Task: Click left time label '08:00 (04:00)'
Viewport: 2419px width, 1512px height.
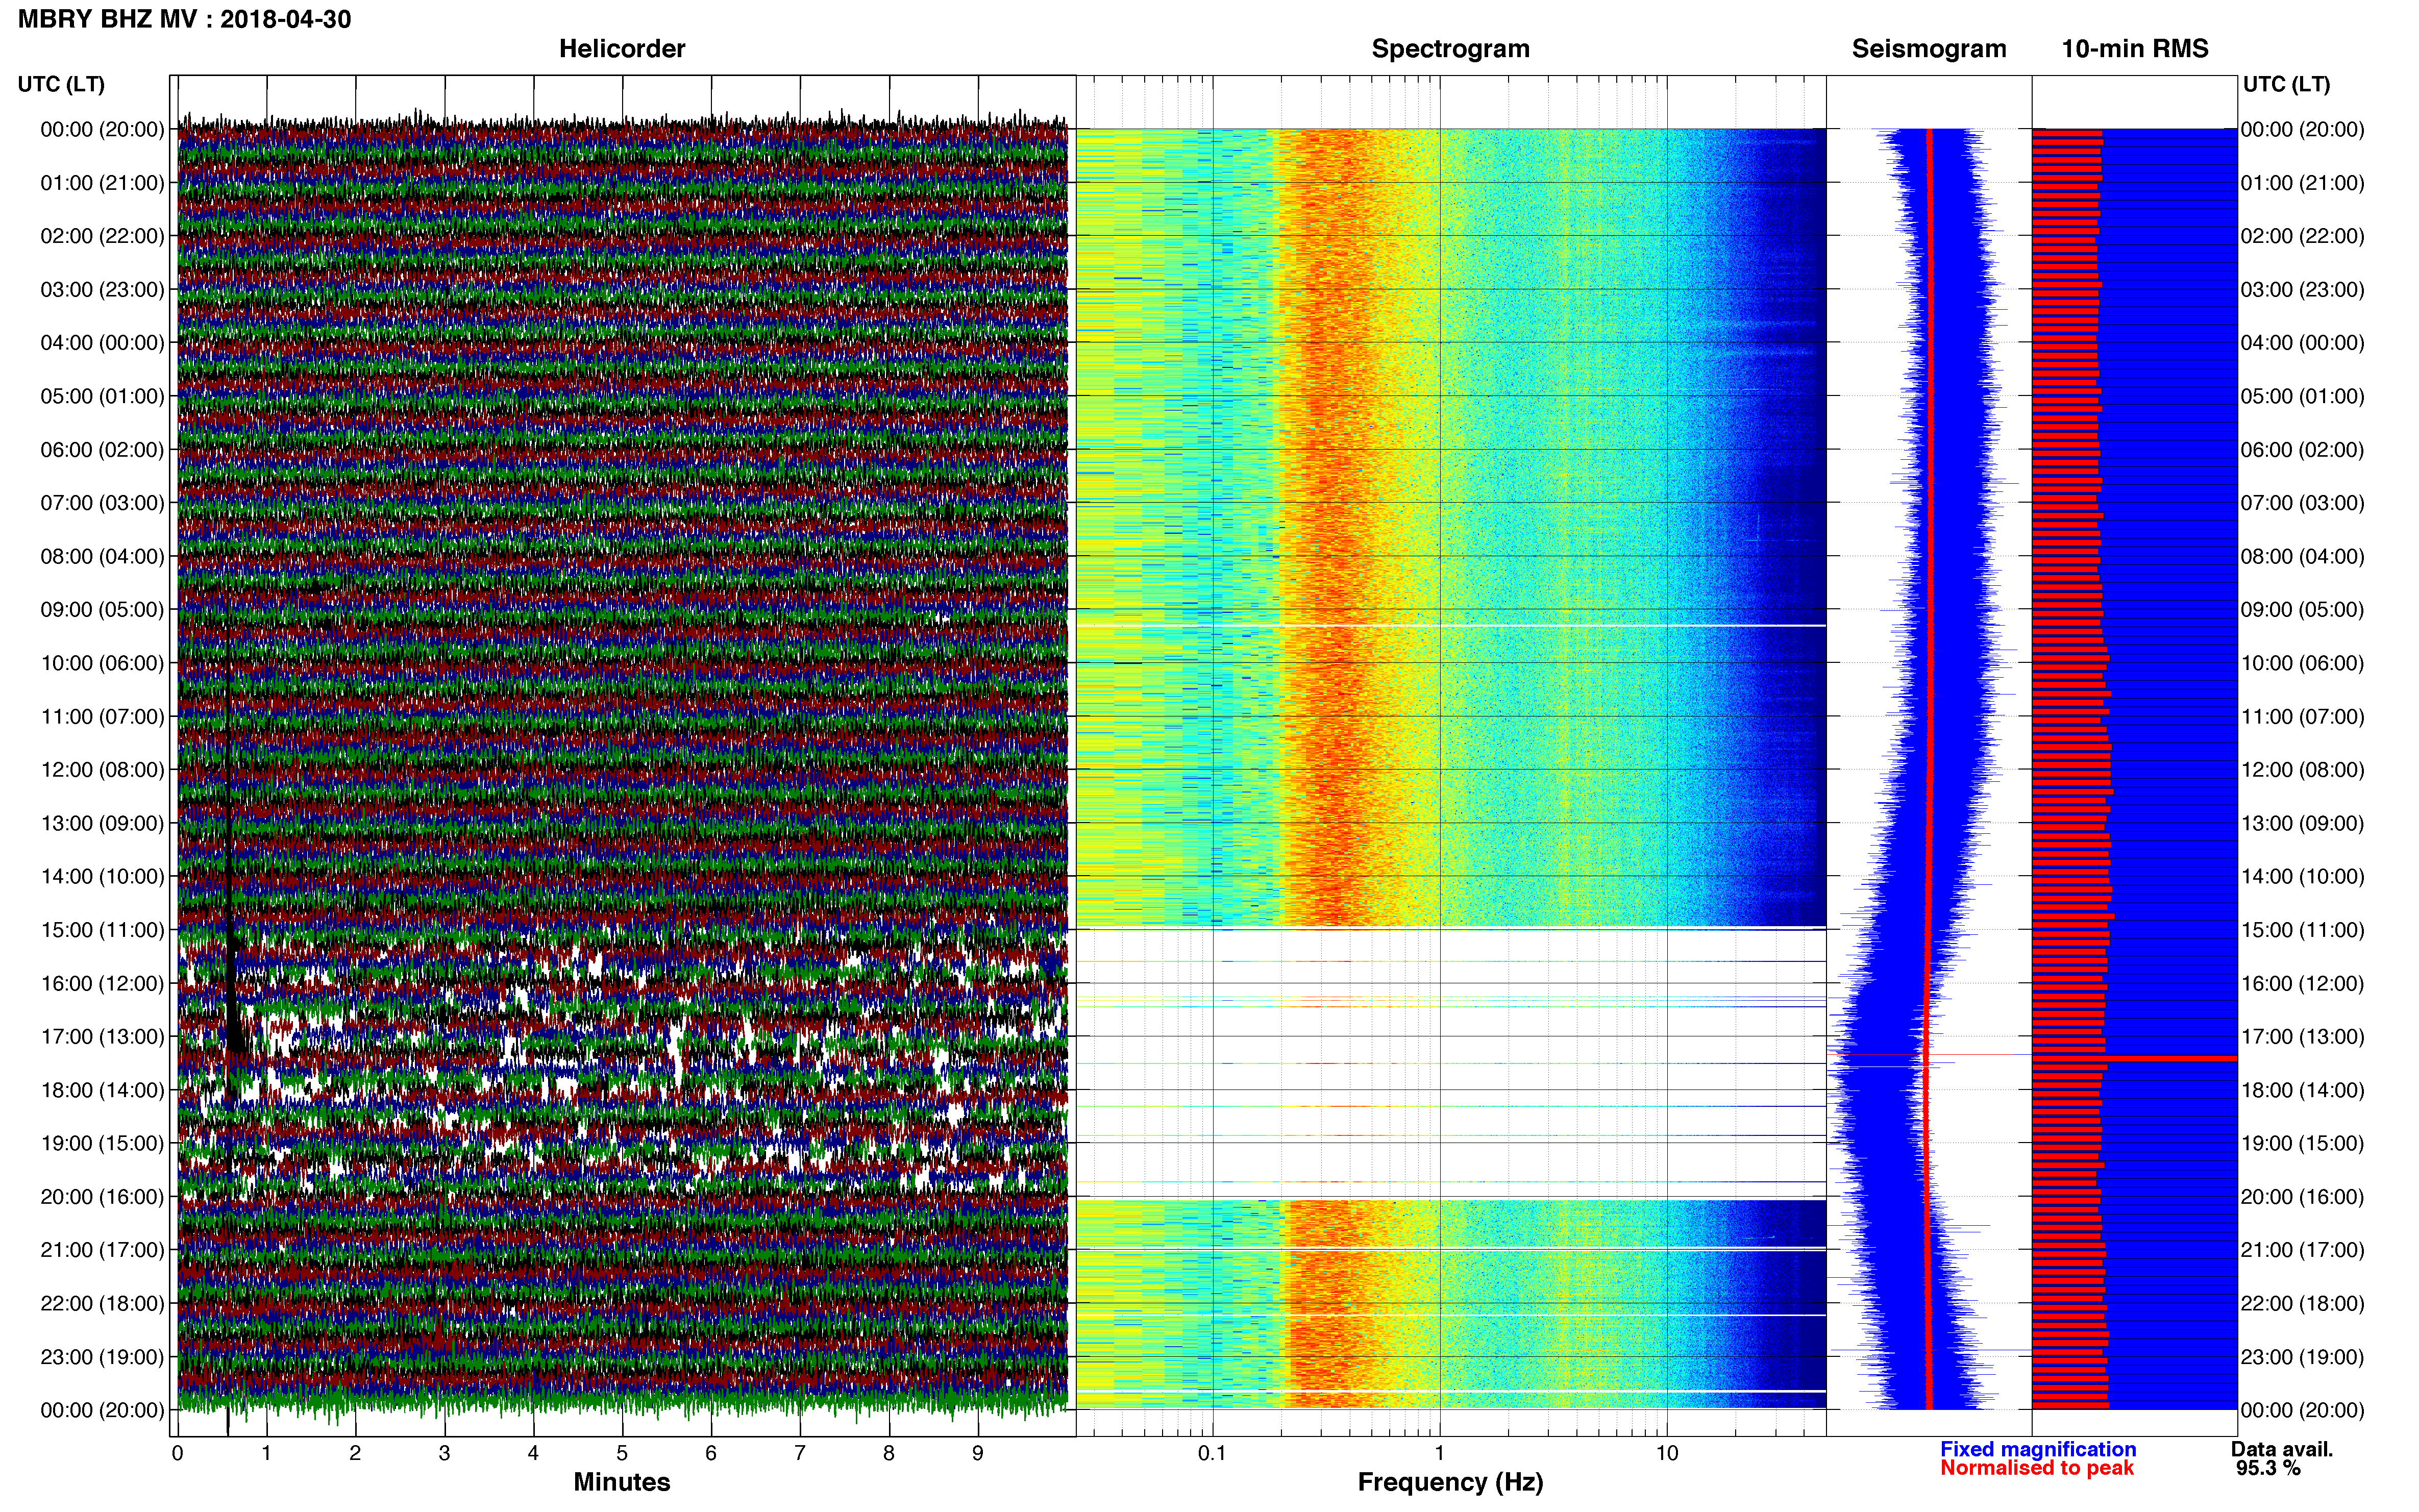Action: (x=102, y=556)
